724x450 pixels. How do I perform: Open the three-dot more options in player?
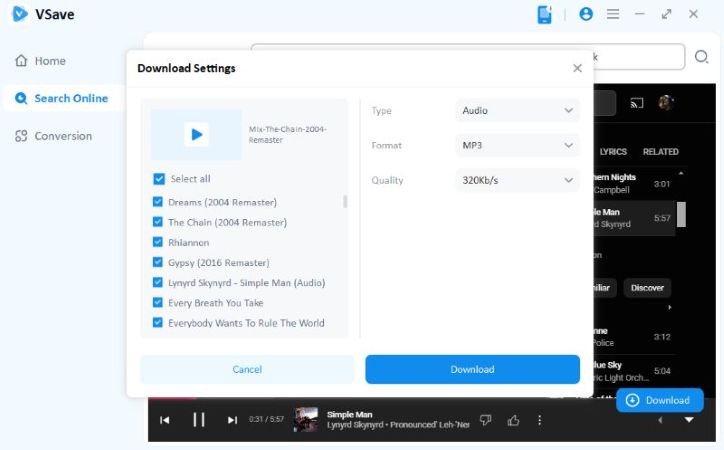tap(539, 420)
